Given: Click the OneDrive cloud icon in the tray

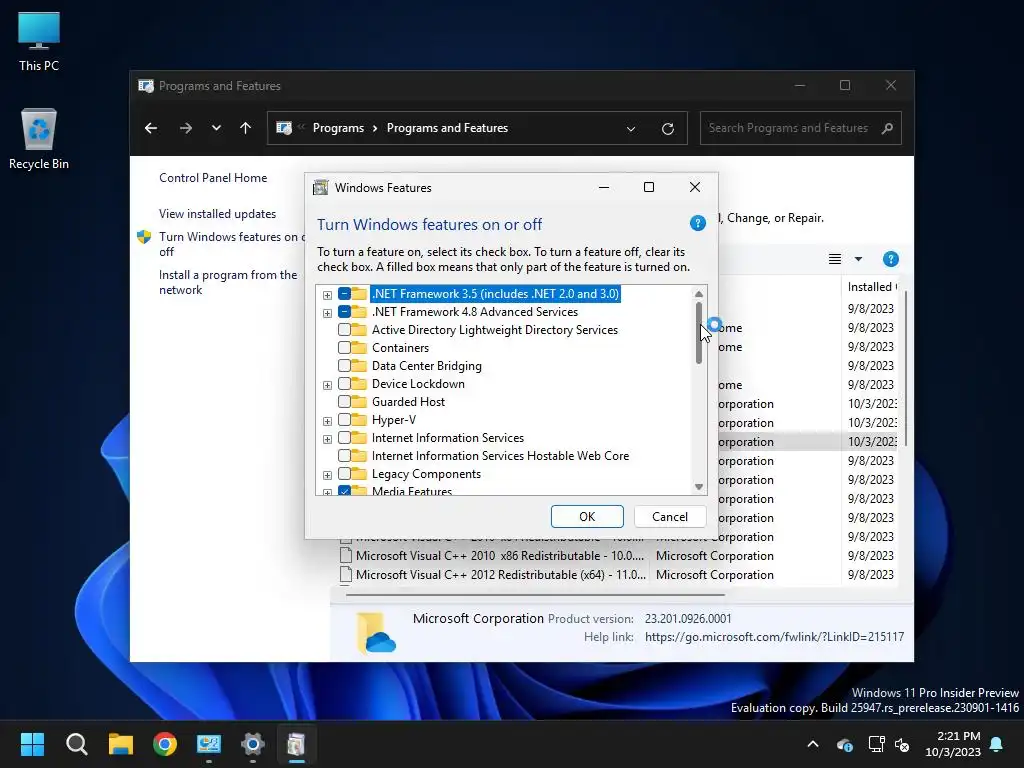Looking at the screenshot, I should [x=844, y=744].
